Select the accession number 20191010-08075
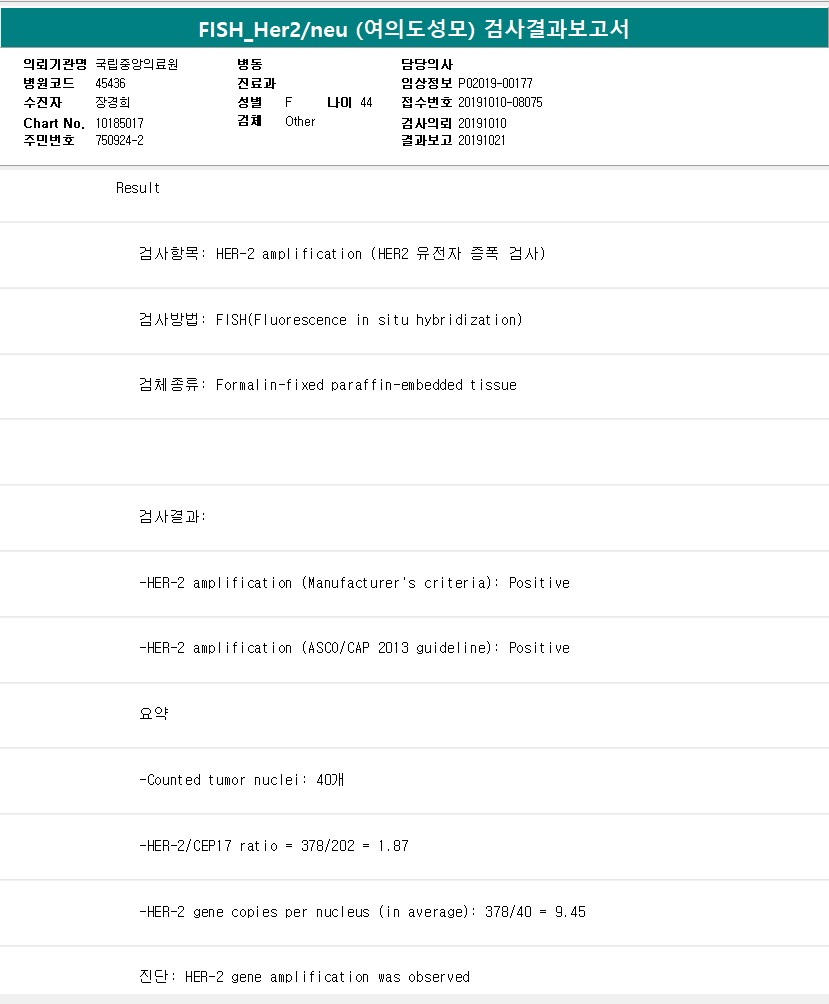Screen dimensions: 829x1004 pos(500,102)
